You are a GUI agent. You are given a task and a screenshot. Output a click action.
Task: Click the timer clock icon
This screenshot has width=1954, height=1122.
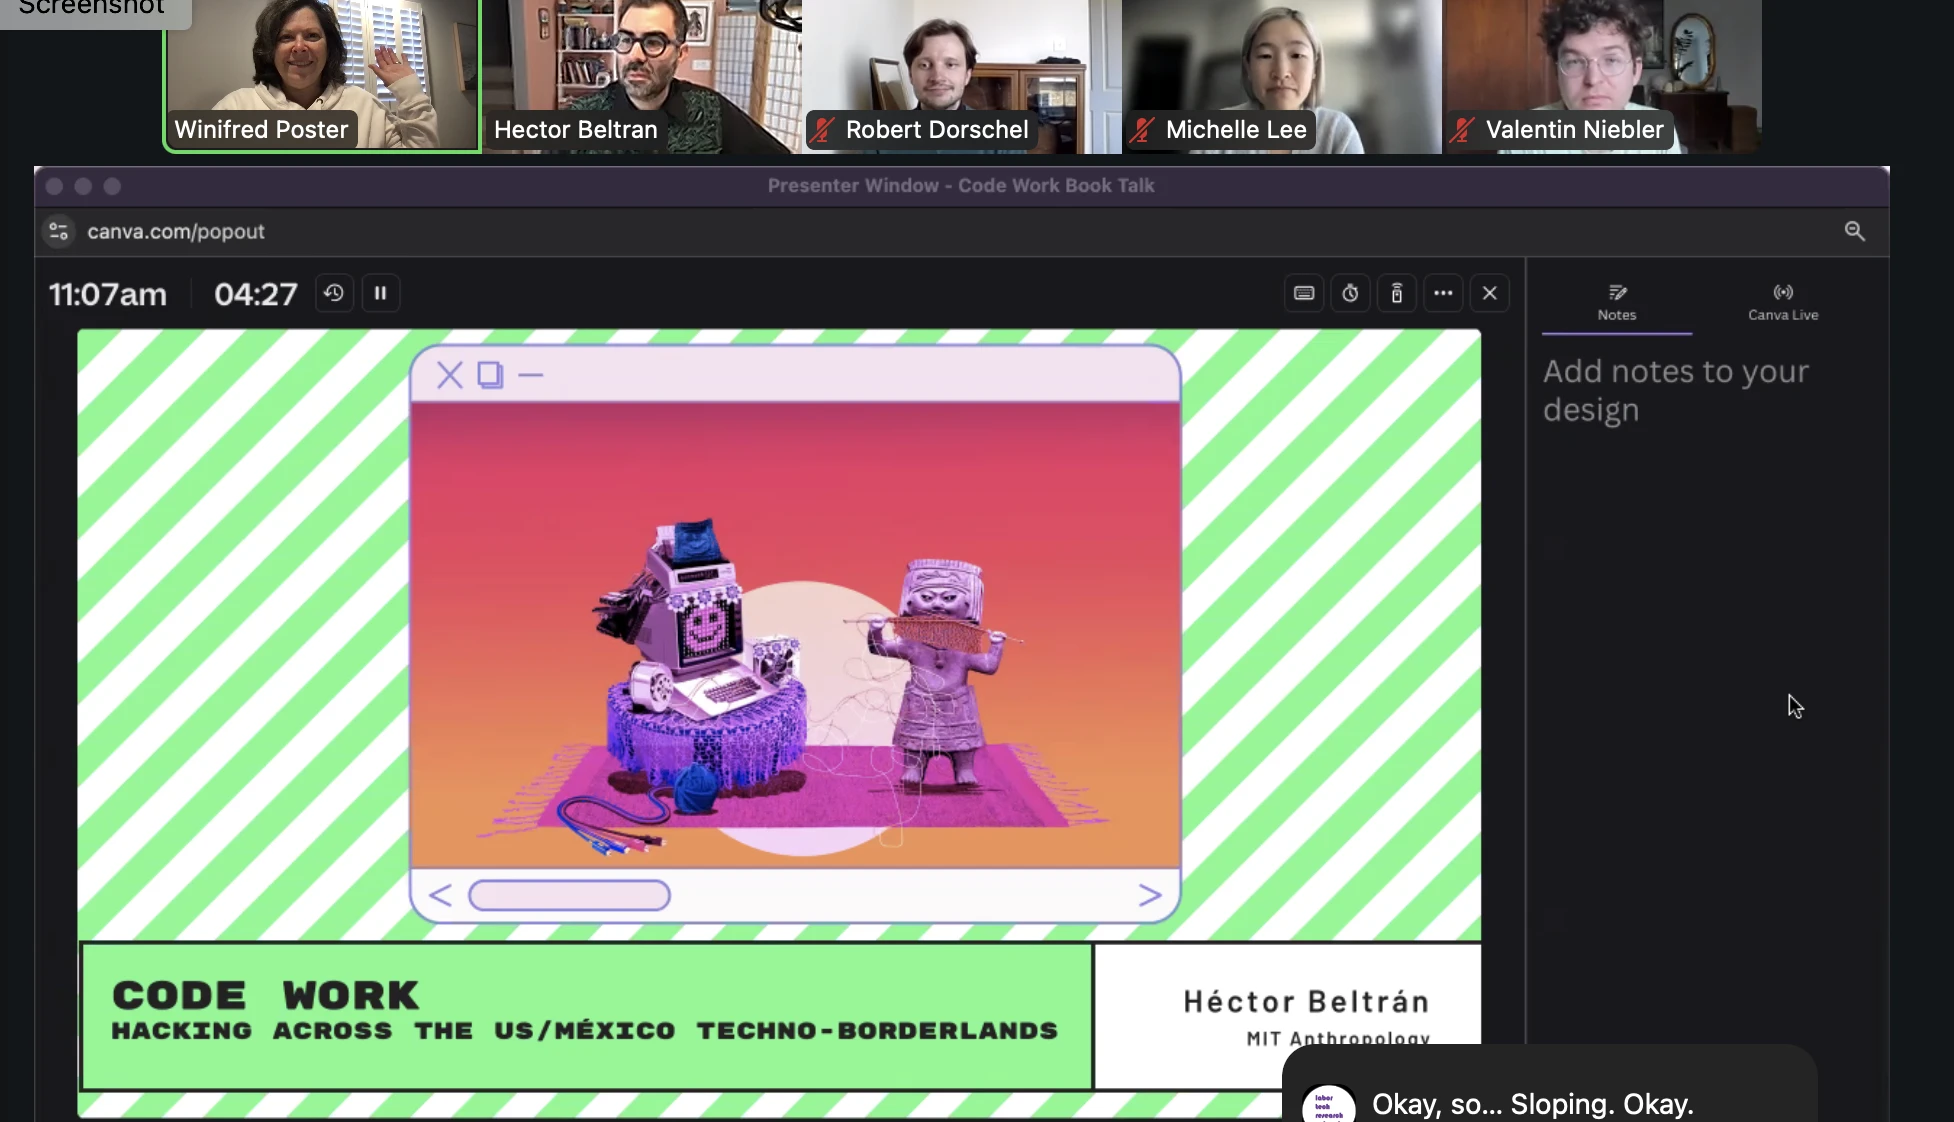[1350, 293]
